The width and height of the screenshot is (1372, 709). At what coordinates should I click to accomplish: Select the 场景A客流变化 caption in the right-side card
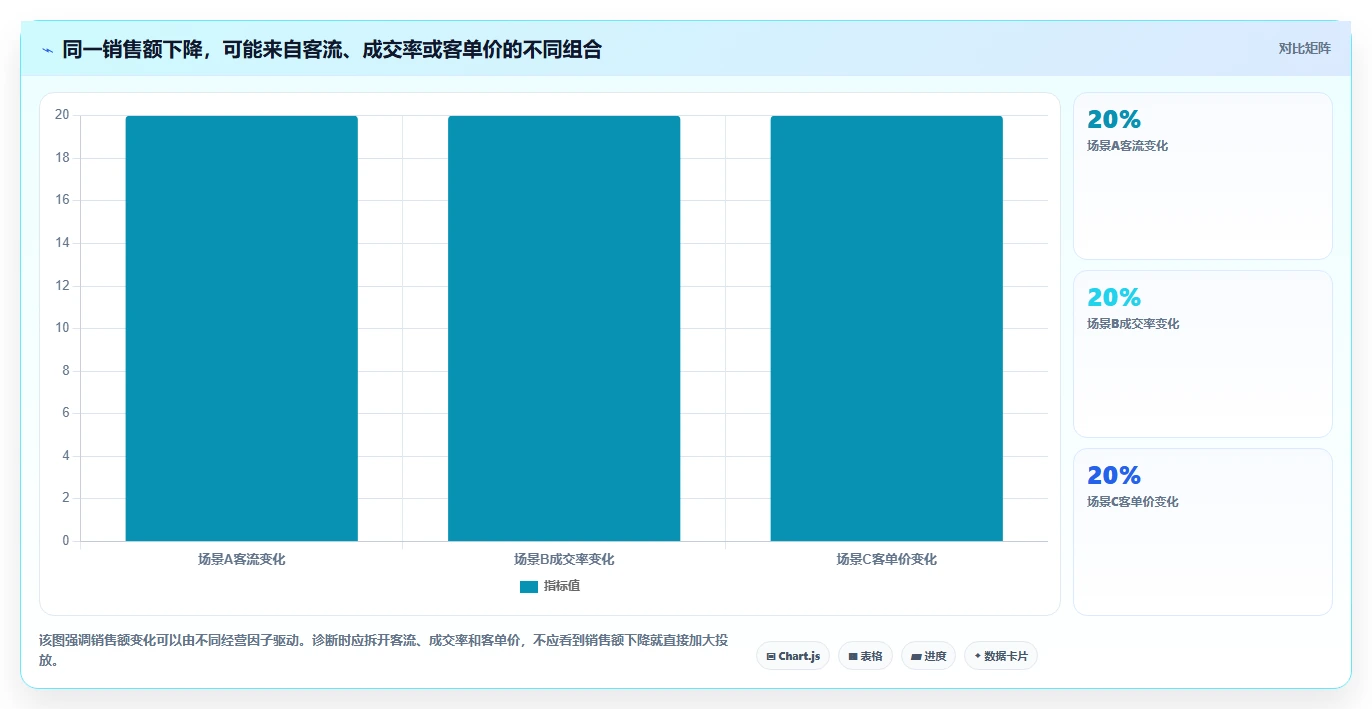coord(1127,146)
